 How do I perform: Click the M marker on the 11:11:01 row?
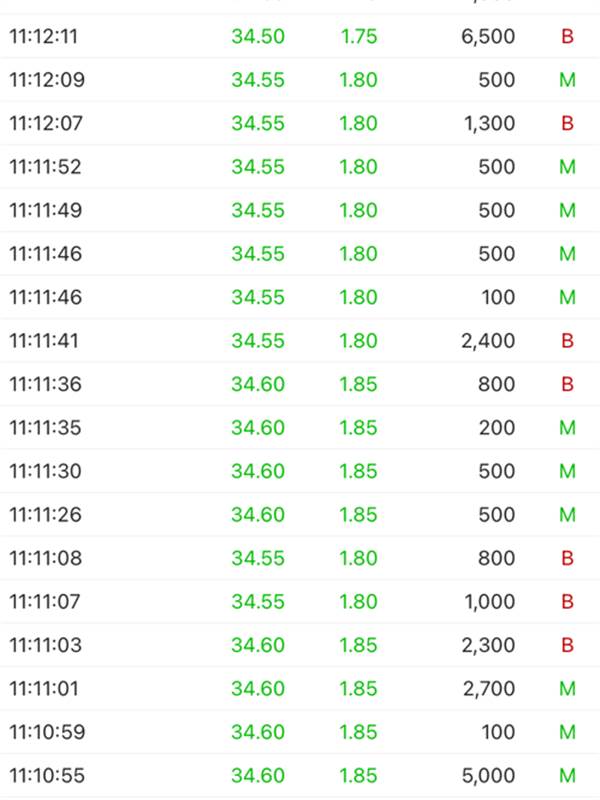(567, 689)
